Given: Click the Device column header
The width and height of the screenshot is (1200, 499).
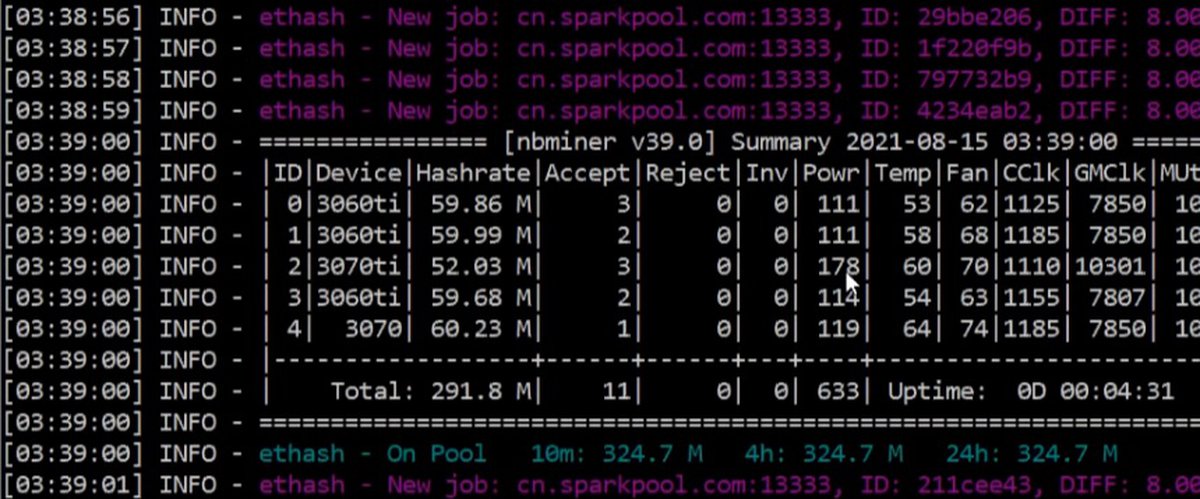Looking at the screenshot, I should pyautogui.click(x=359, y=173).
